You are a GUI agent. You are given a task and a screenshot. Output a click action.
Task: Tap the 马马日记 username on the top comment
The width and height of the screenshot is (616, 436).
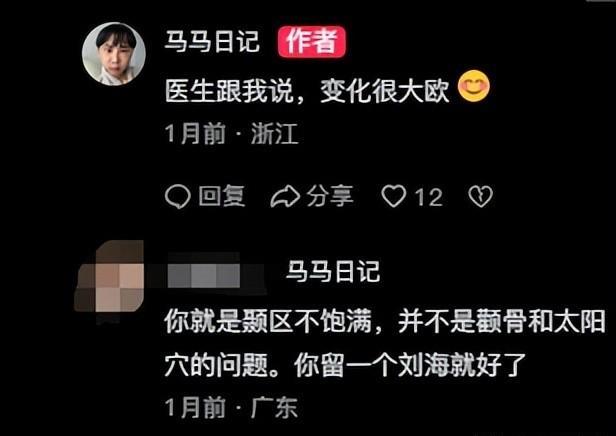coord(212,42)
